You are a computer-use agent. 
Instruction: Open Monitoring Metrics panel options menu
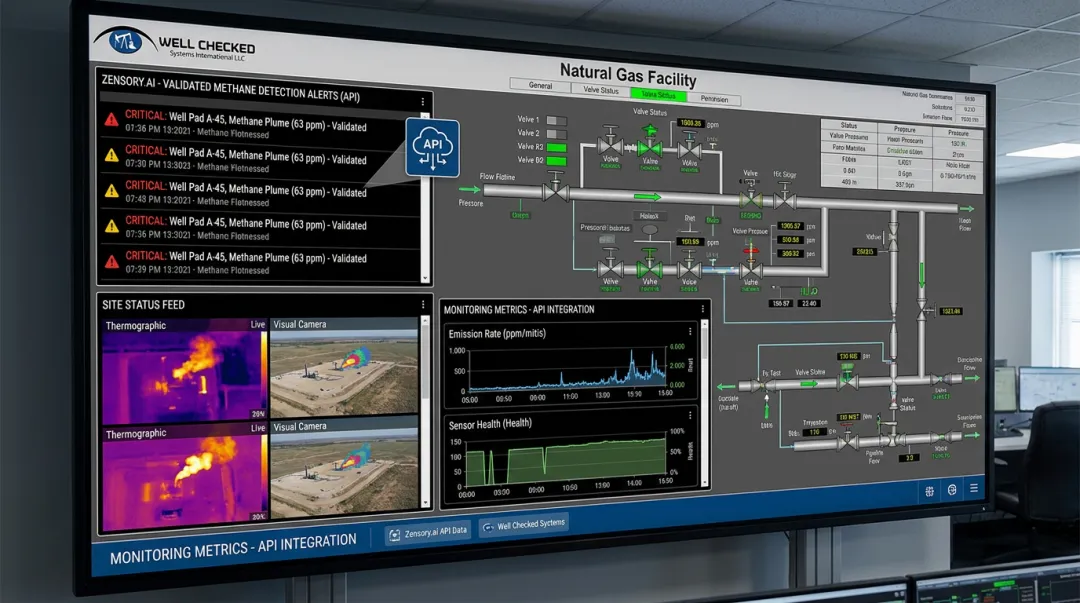tap(703, 309)
